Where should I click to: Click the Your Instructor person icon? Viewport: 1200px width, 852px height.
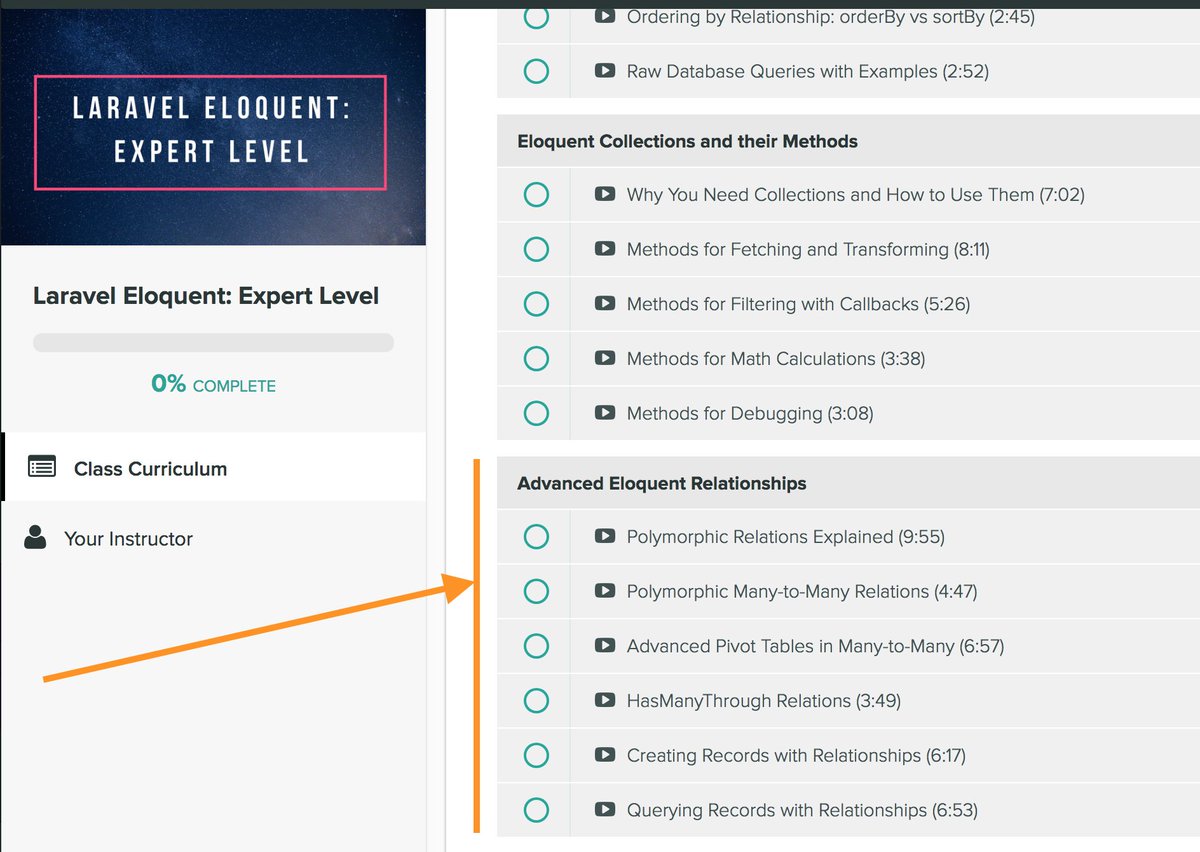click(35, 537)
